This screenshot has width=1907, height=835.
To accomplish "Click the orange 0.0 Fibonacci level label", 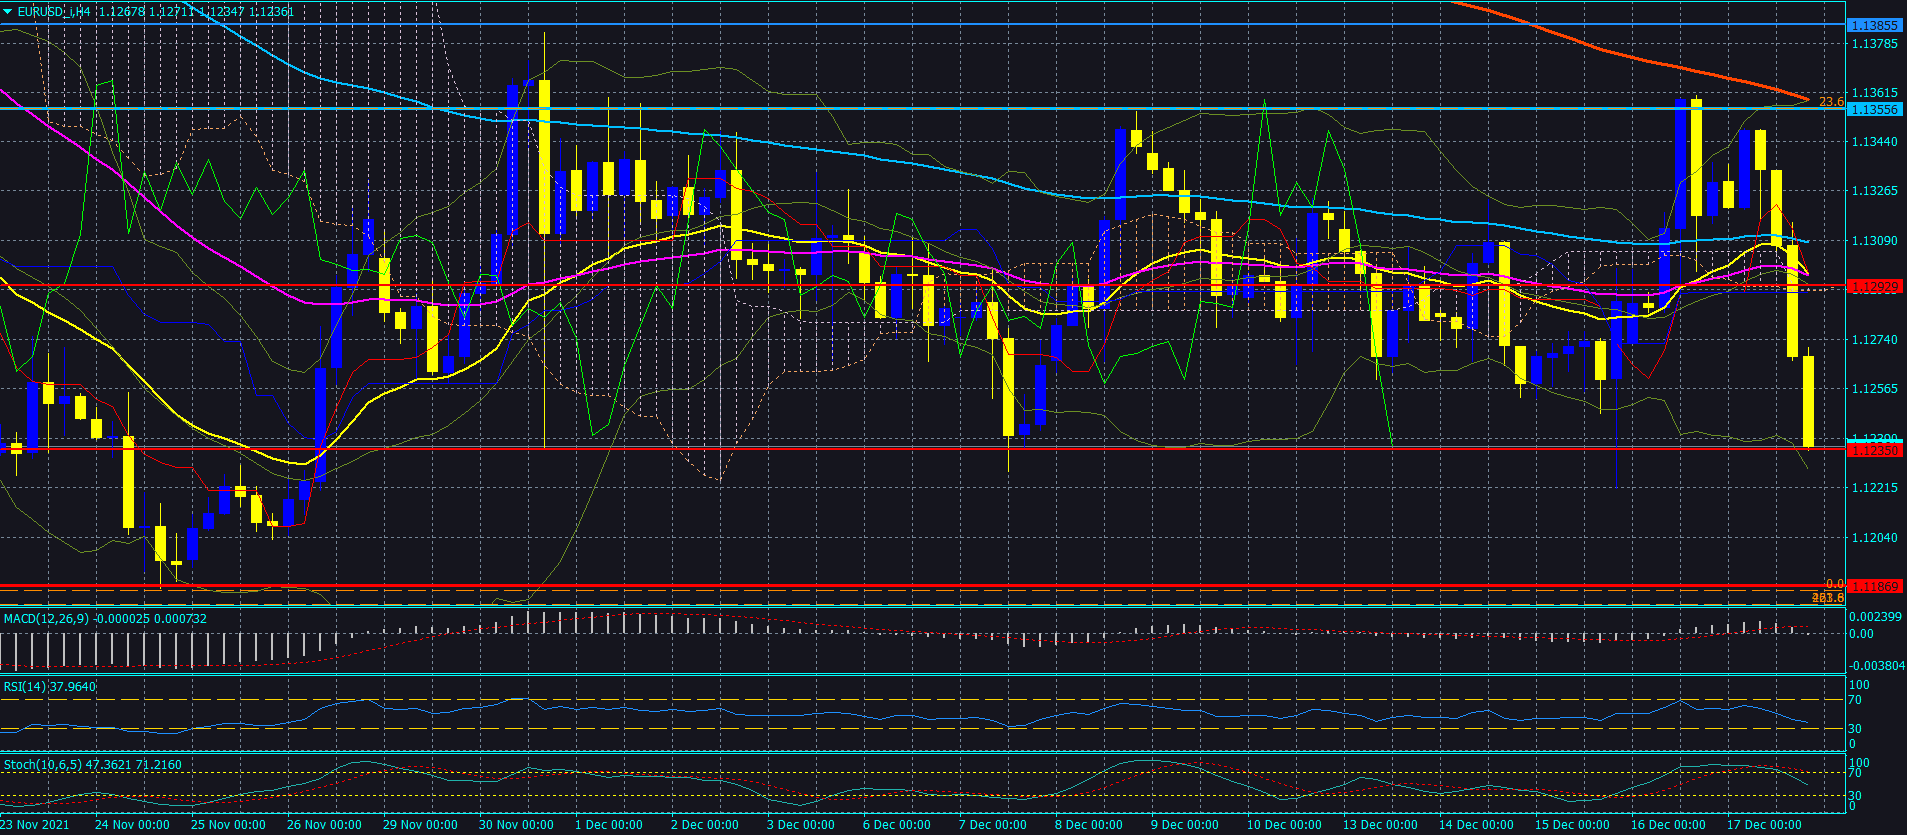I will 1835,584.
